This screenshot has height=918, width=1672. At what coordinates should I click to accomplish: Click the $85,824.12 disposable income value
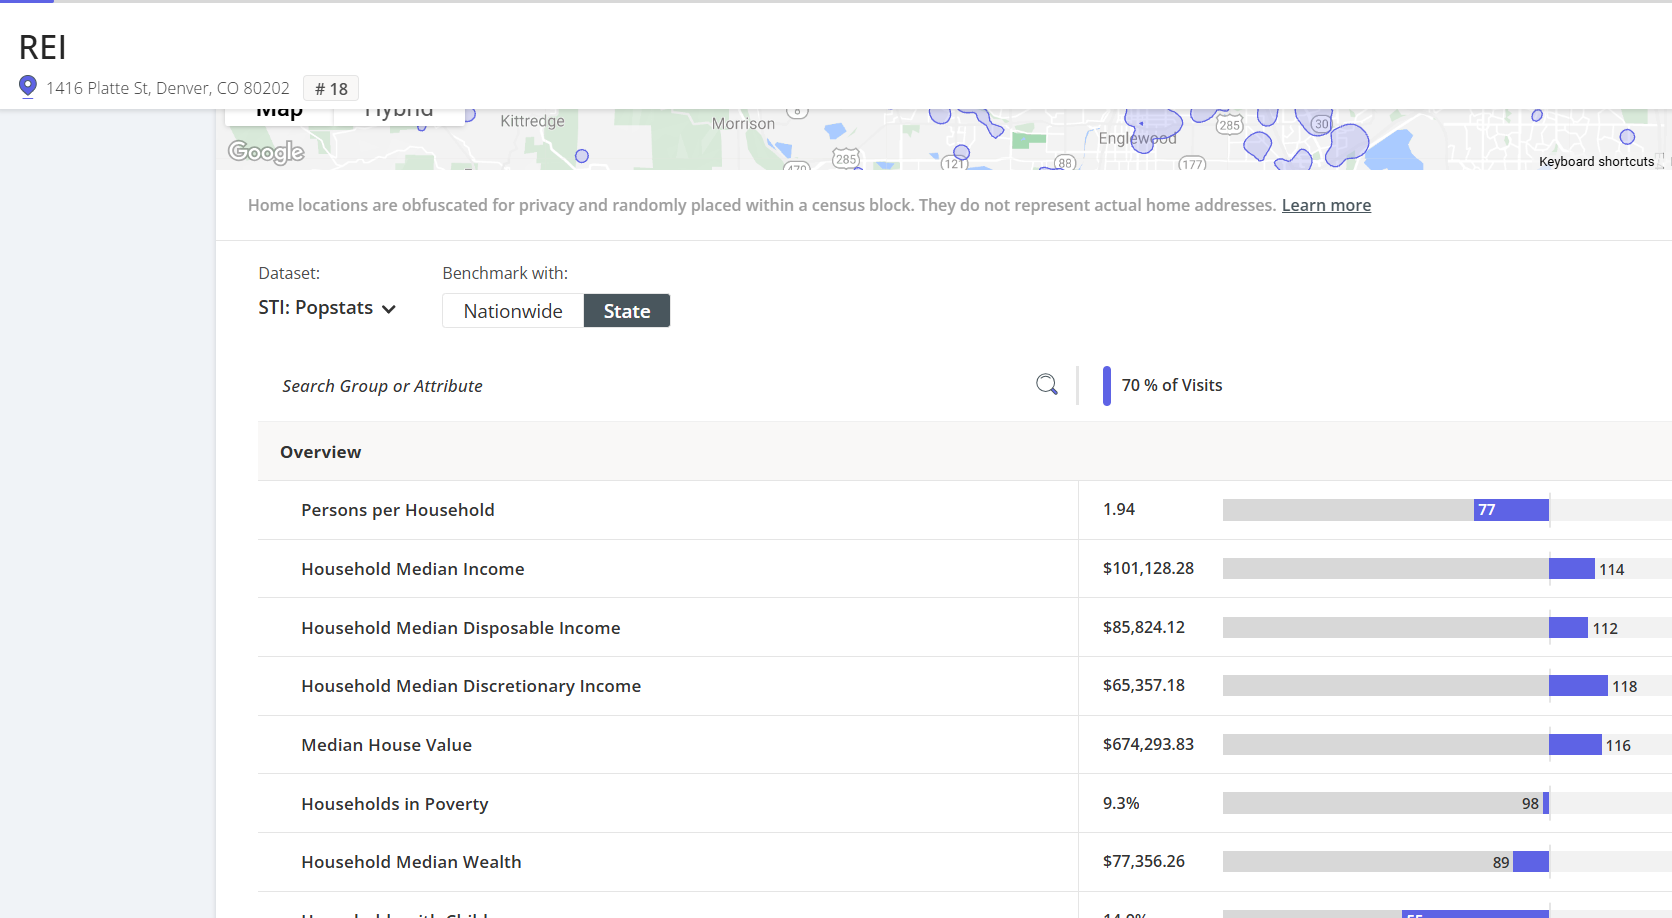[x=1144, y=627]
